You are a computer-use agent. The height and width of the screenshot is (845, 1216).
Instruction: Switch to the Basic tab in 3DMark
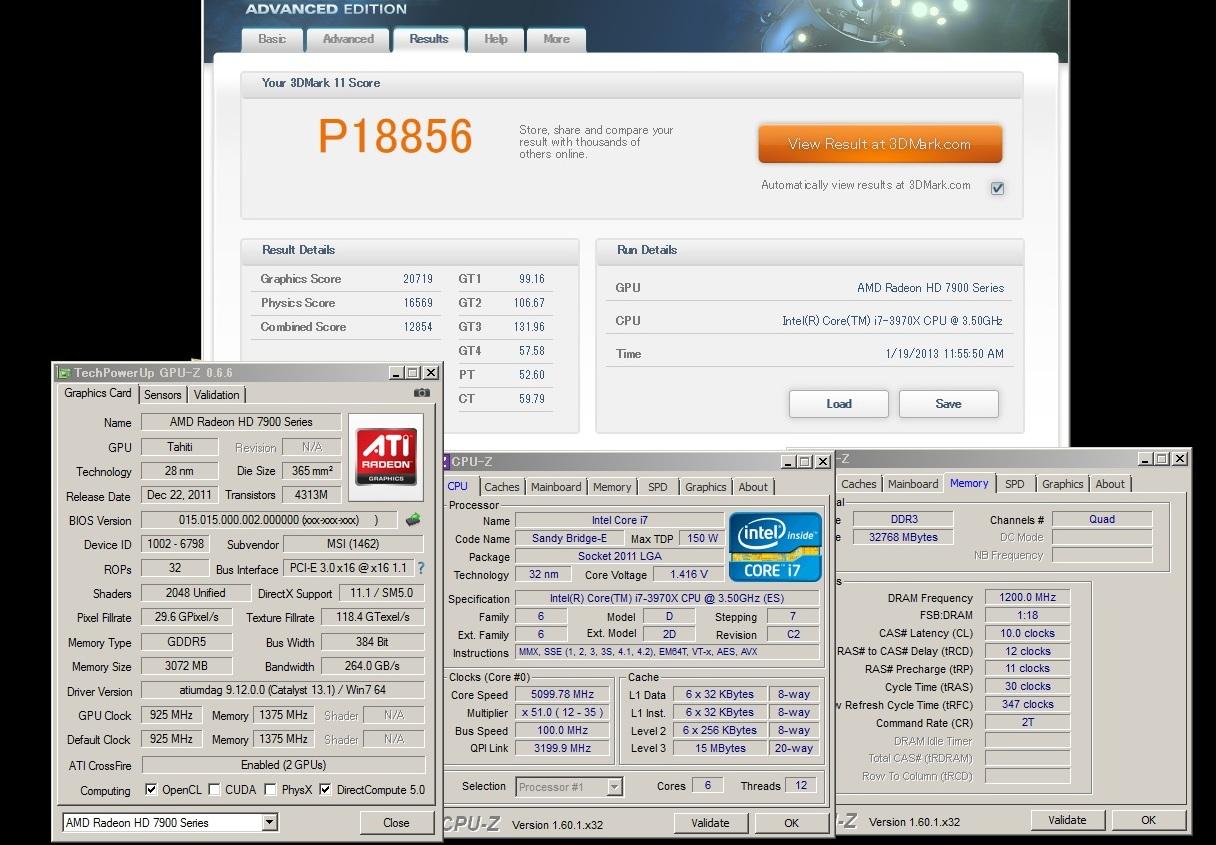point(272,39)
